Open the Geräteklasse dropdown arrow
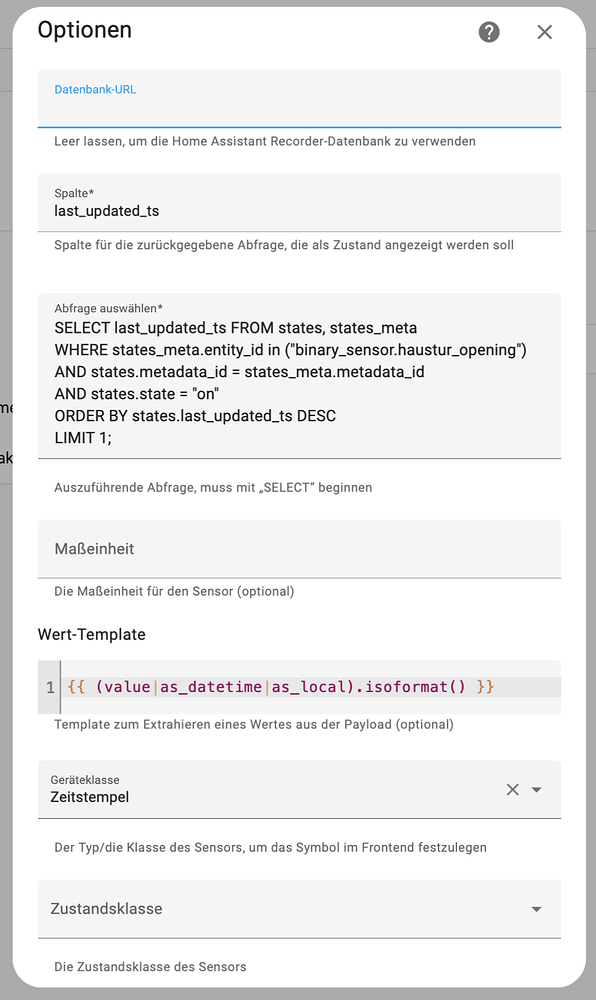596x1000 pixels. 536,789
